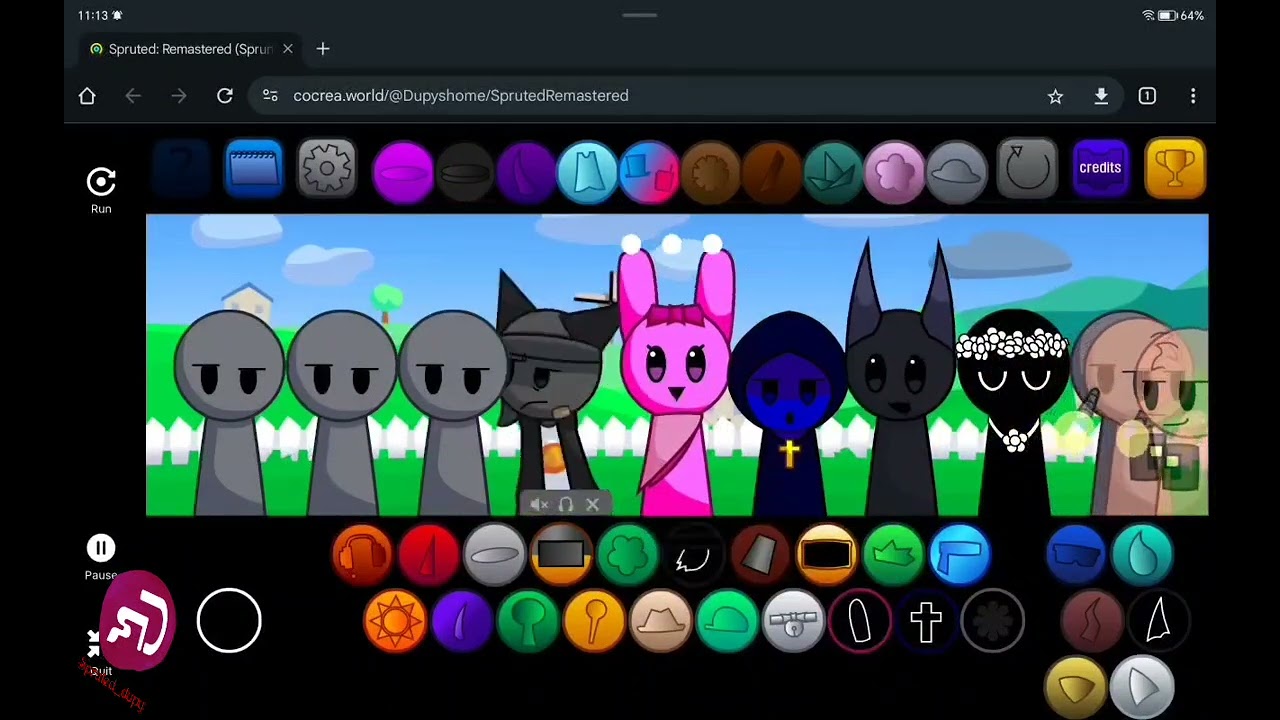
Task: Solo the character using headphones icon
Action: pyautogui.click(x=566, y=505)
